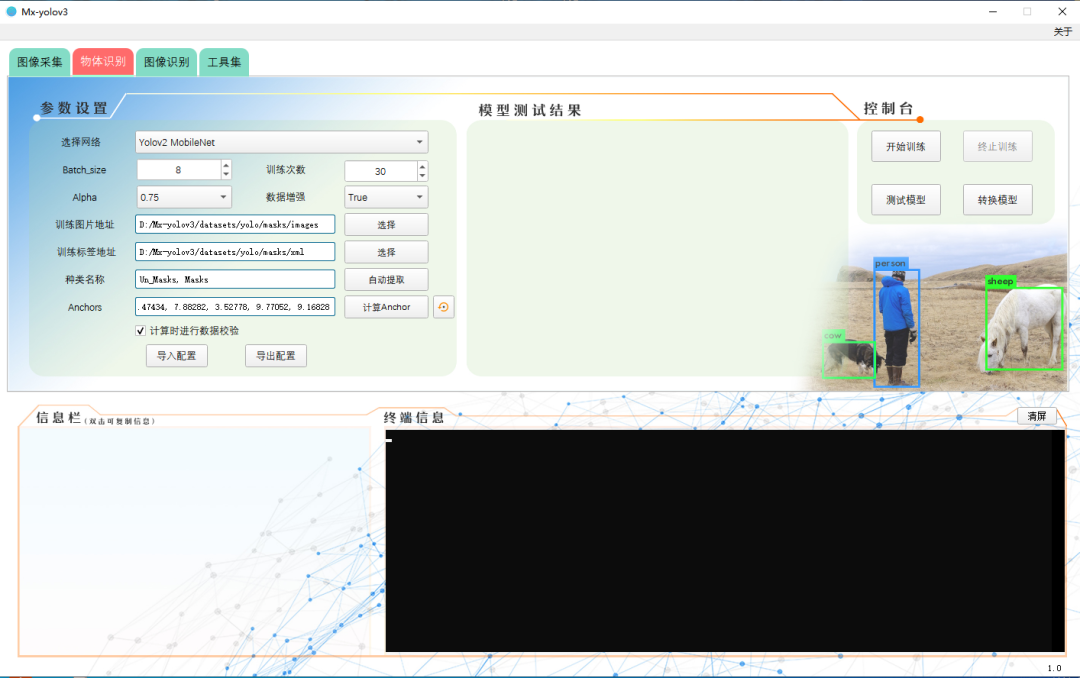Click the 转换模型 button
1080x678 pixels.
click(x=997, y=200)
